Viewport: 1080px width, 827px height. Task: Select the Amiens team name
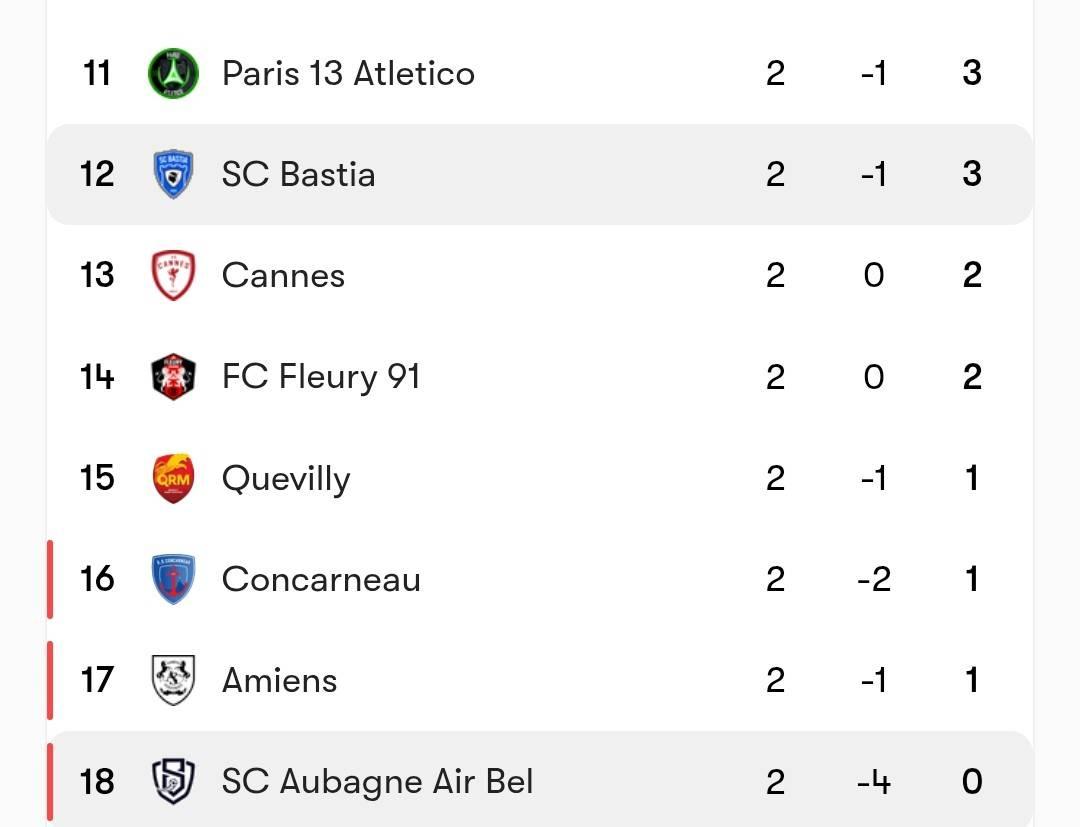[x=280, y=680]
